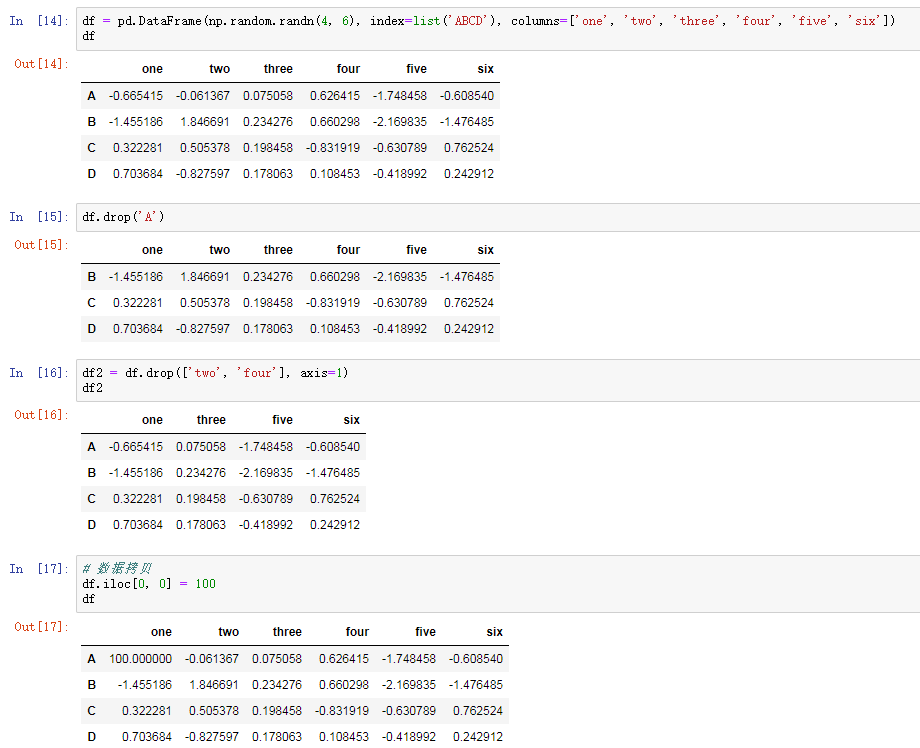Select the "Out[14]:" output prompt
This screenshot has height=748, width=920.
[x=41, y=64]
